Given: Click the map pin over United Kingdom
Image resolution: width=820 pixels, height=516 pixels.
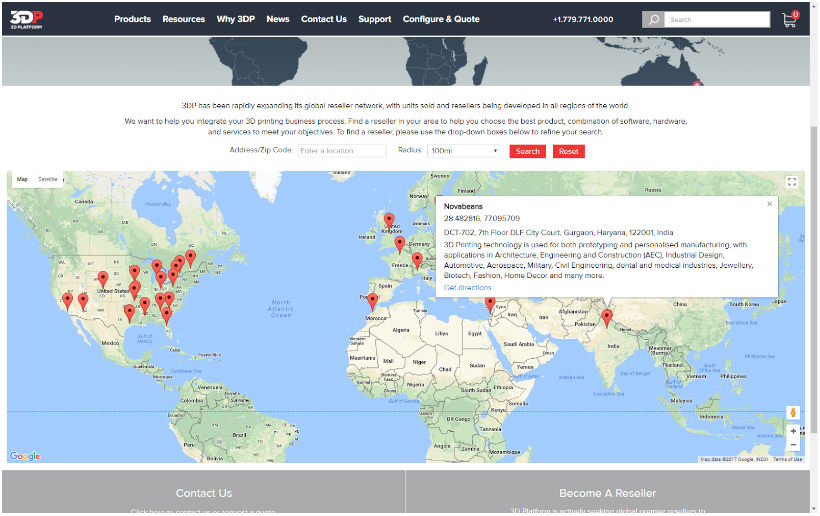Looking at the screenshot, I should coord(389,221).
